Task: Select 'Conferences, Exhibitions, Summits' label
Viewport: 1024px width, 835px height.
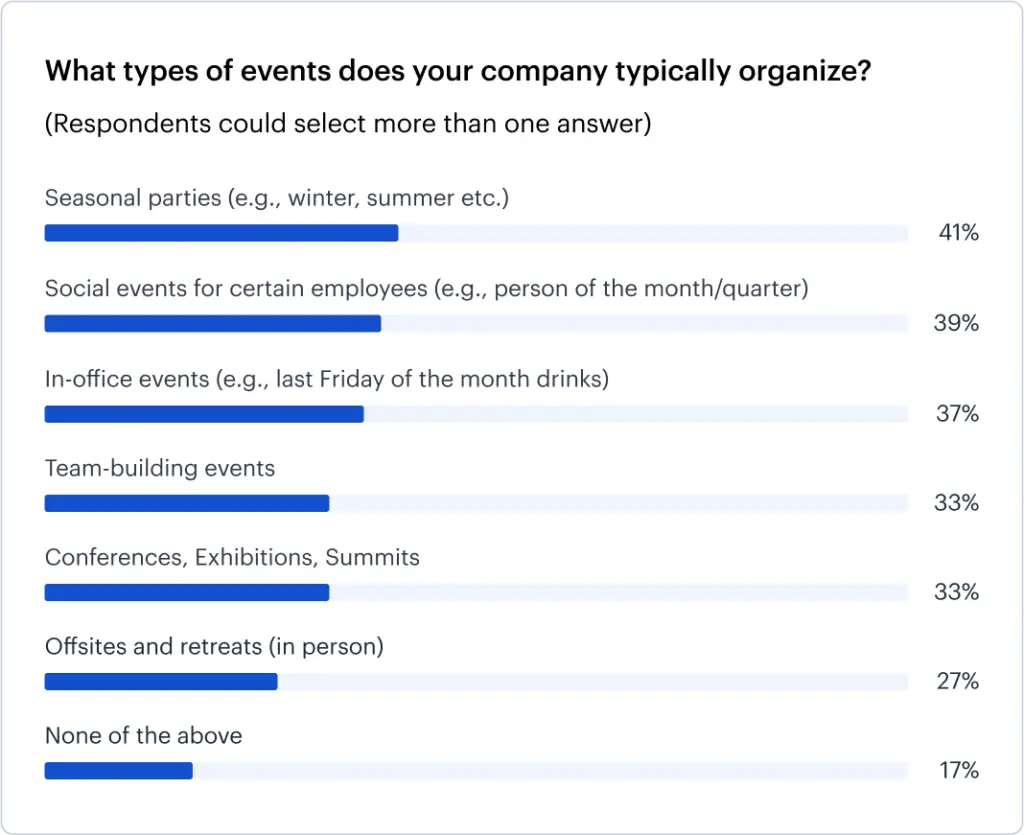Action: pyautogui.click(x=232, y=558)
